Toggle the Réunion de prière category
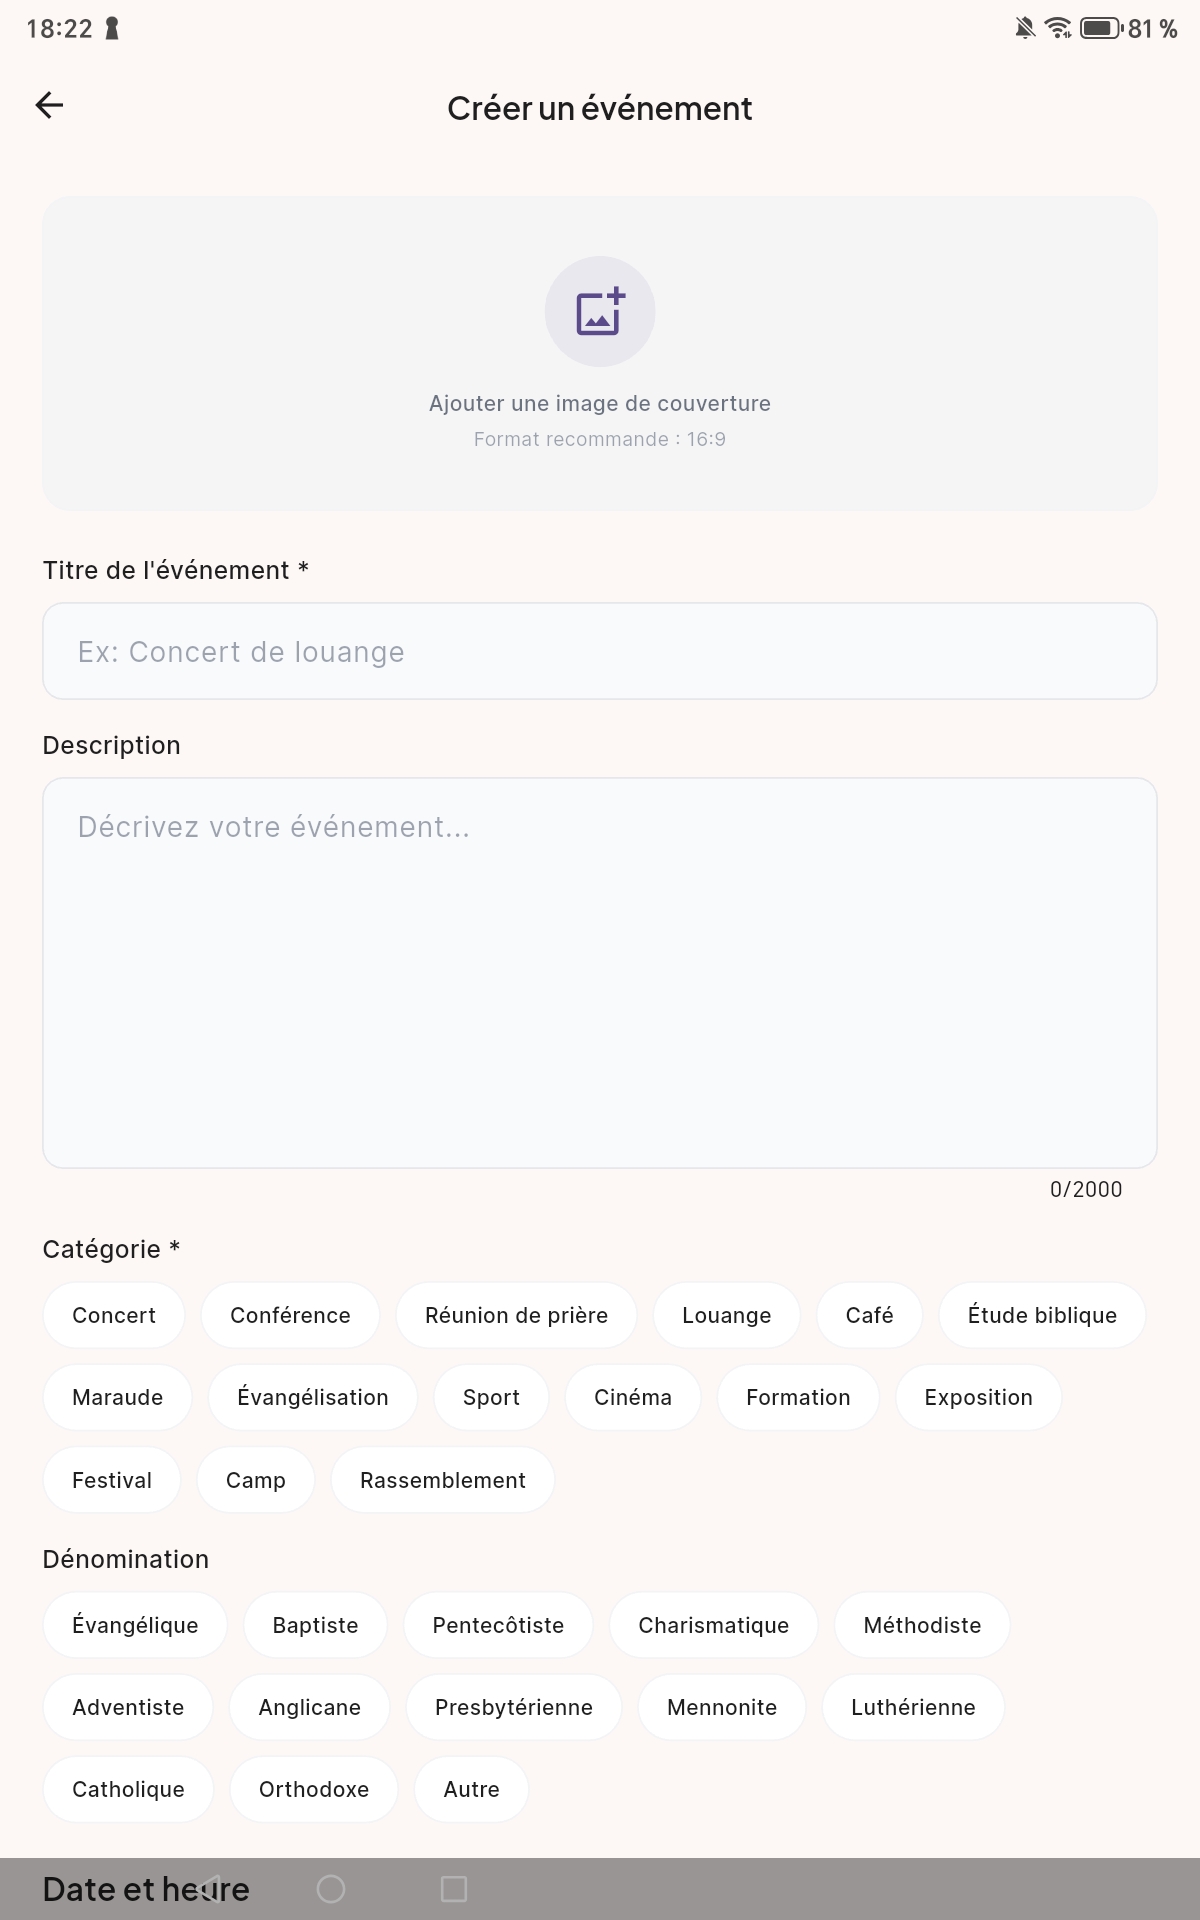This screenshot has width=1200, height=1920. click(x=516, y=1315)
